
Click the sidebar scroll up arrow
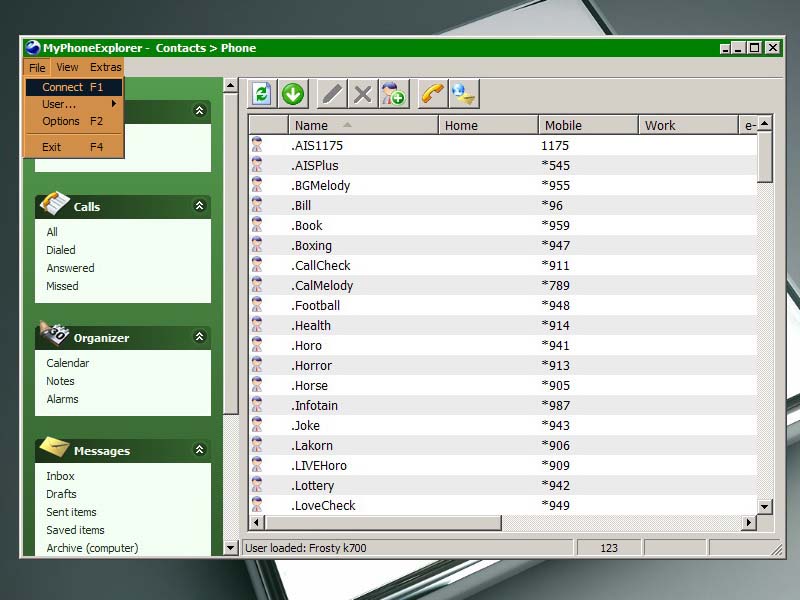(x=231, y=85)
